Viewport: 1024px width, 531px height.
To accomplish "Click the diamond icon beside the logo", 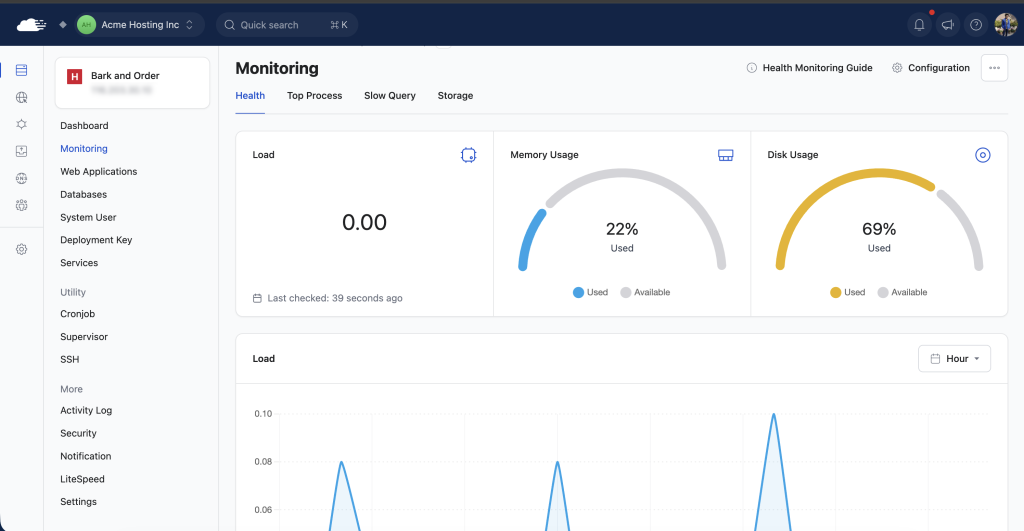I will [x=63, y=25].
